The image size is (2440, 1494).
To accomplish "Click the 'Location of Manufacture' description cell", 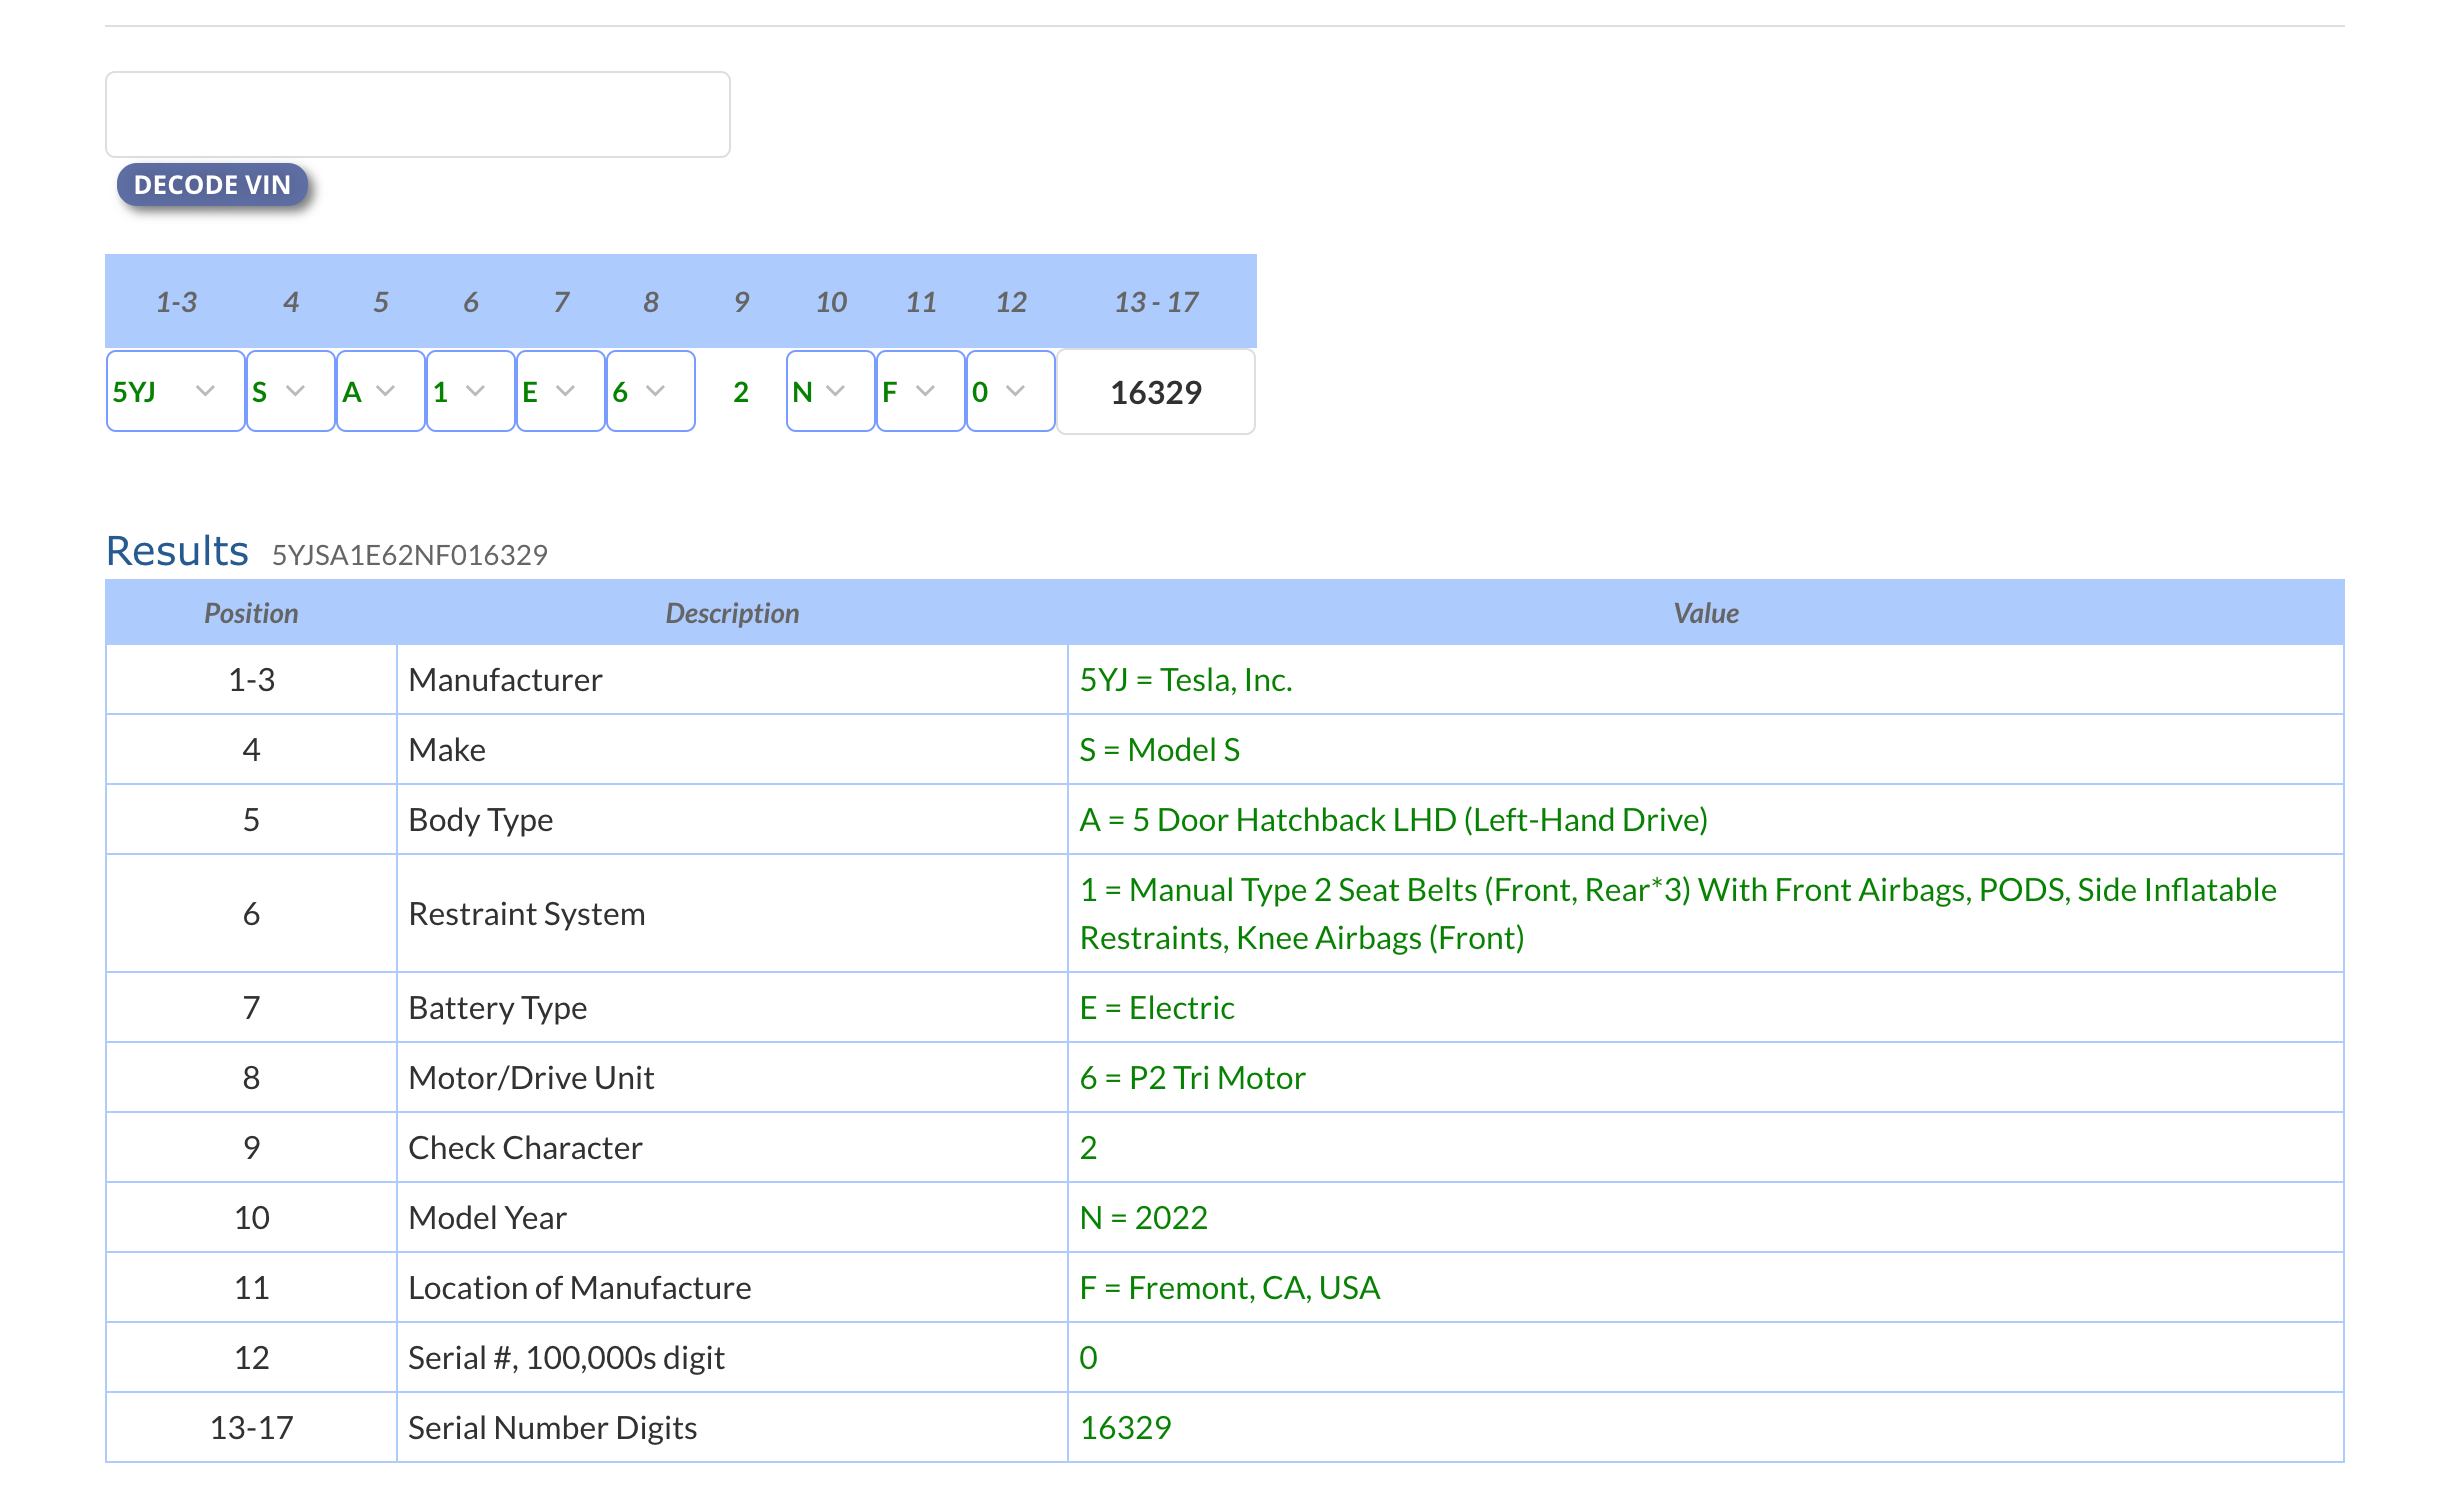I will point(732,1288).
